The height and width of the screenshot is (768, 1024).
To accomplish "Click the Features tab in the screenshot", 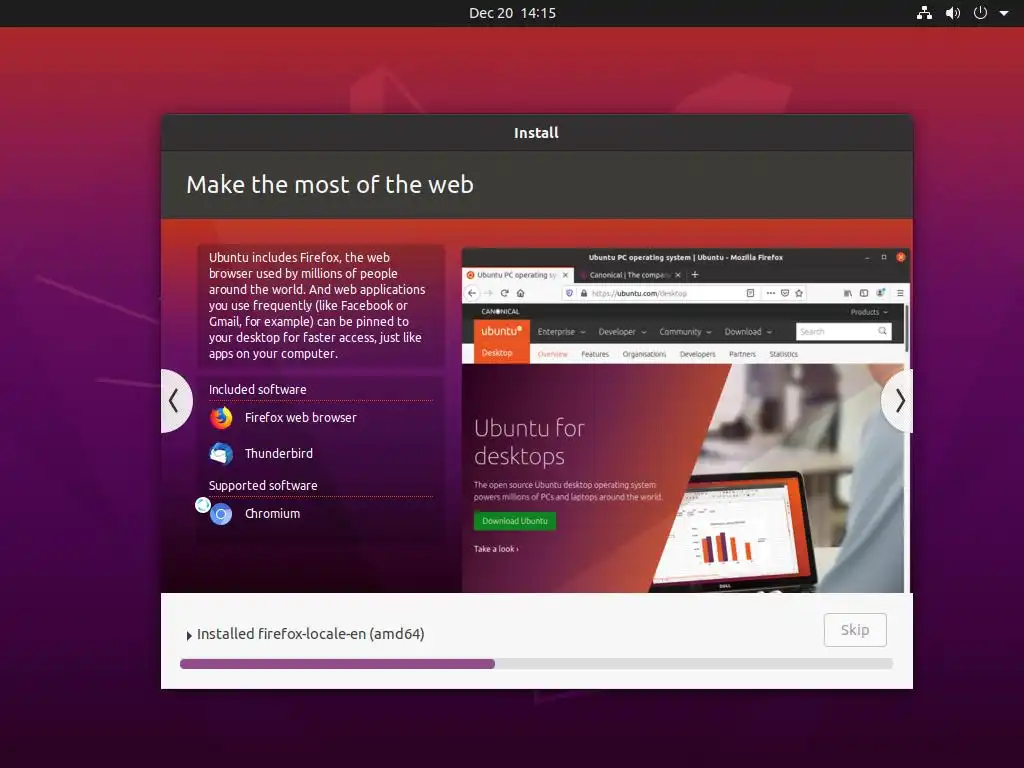I will pyautogui.click(x=595, y=354).
